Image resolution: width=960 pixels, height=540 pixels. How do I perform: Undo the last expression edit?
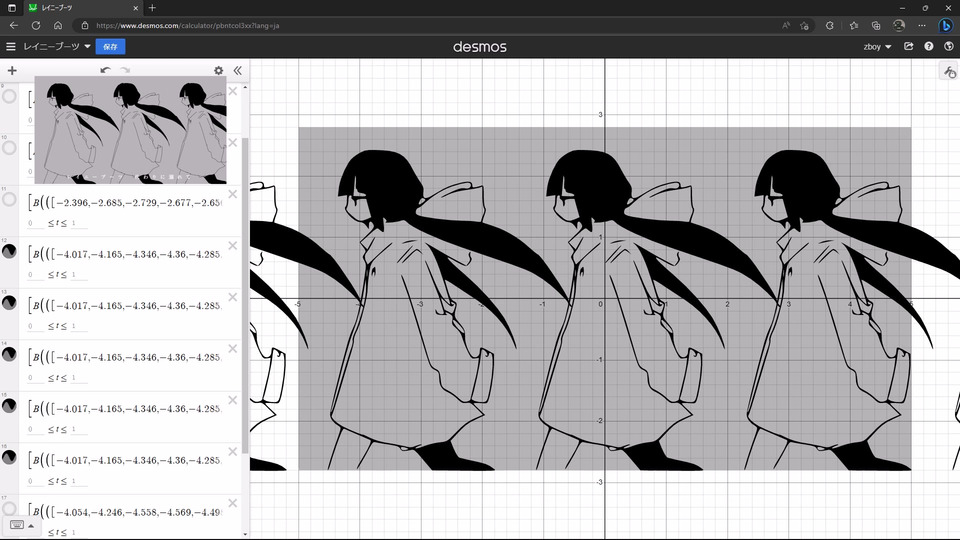[105, 70]
